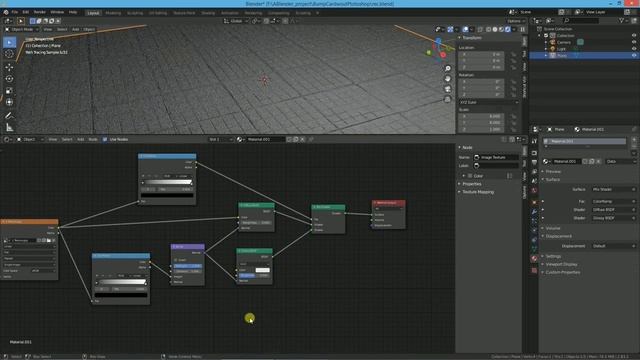This screenshot has height=360, width=640.
Task: Hide the Plane in outliner with eye icon
Action: (634, 55)
